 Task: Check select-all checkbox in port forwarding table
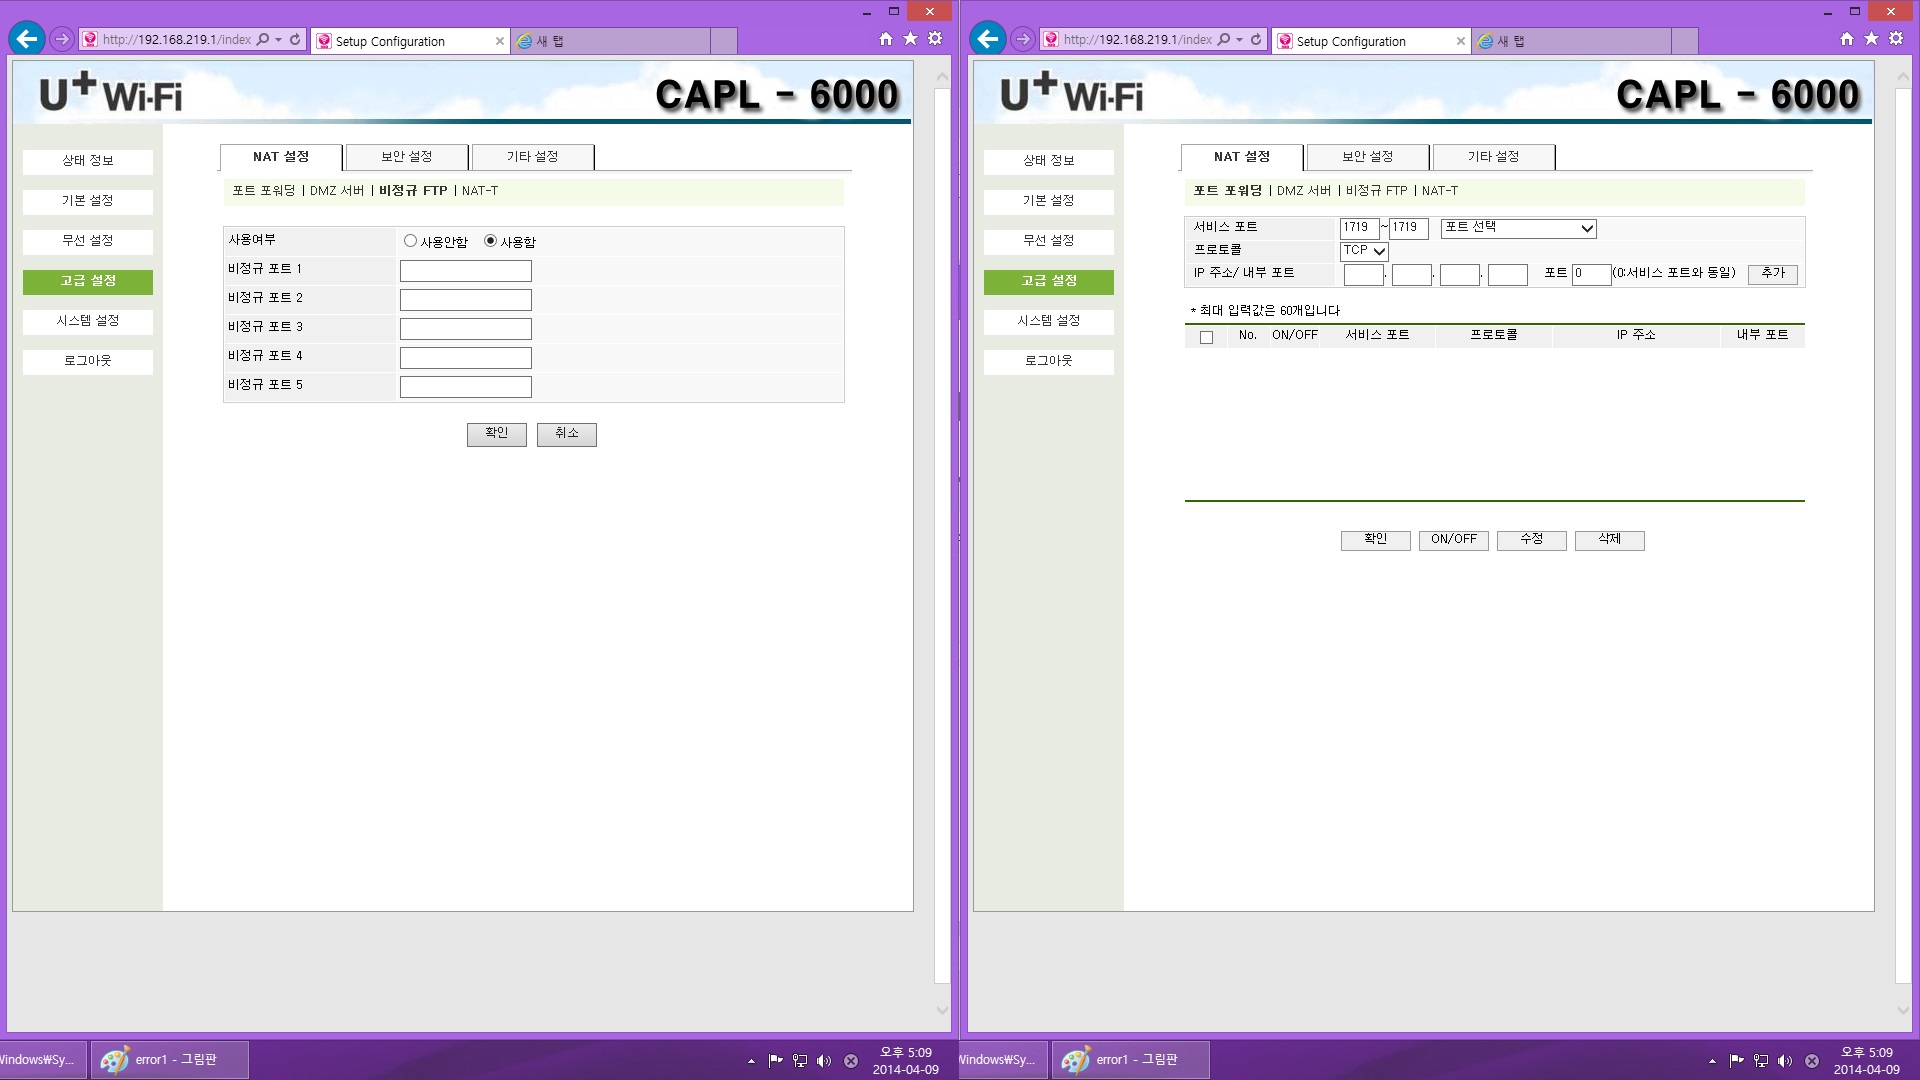[x=1206, y=337]
